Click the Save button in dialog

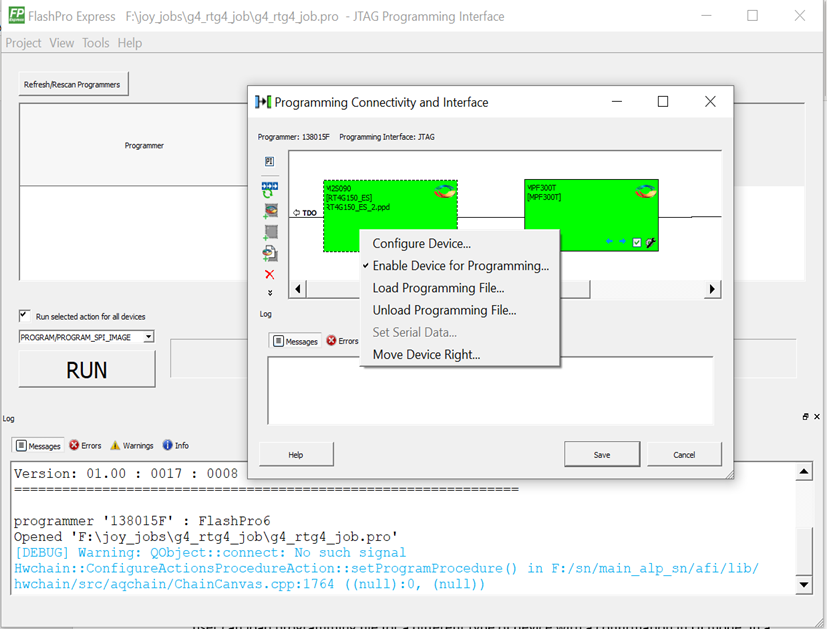(601, 454)
